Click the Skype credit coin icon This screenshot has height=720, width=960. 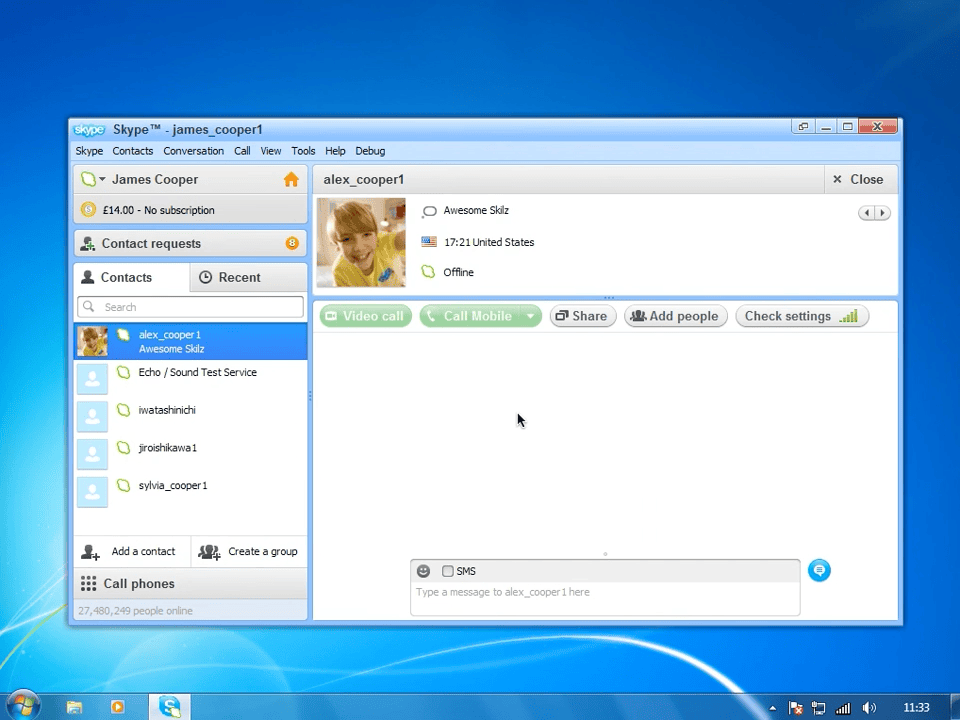click(x=88, y=210)
